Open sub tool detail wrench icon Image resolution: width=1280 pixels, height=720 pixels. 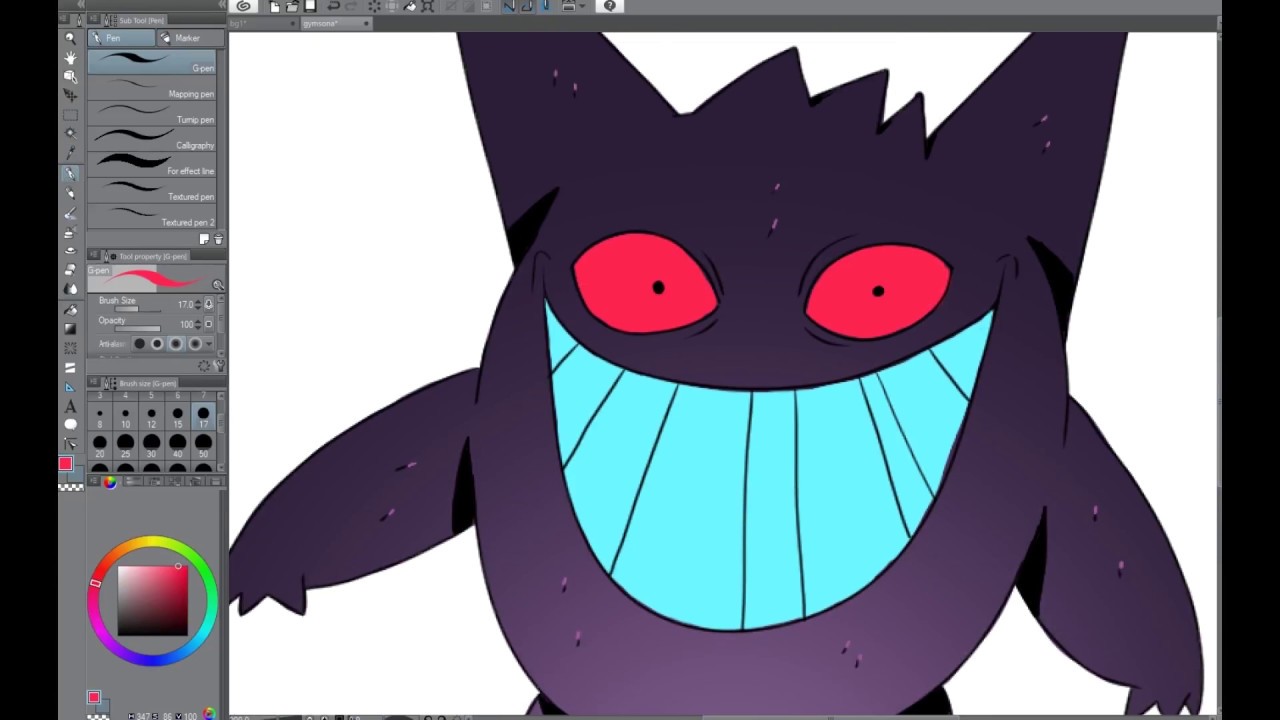pyautogui.click(x=219, y=366)
